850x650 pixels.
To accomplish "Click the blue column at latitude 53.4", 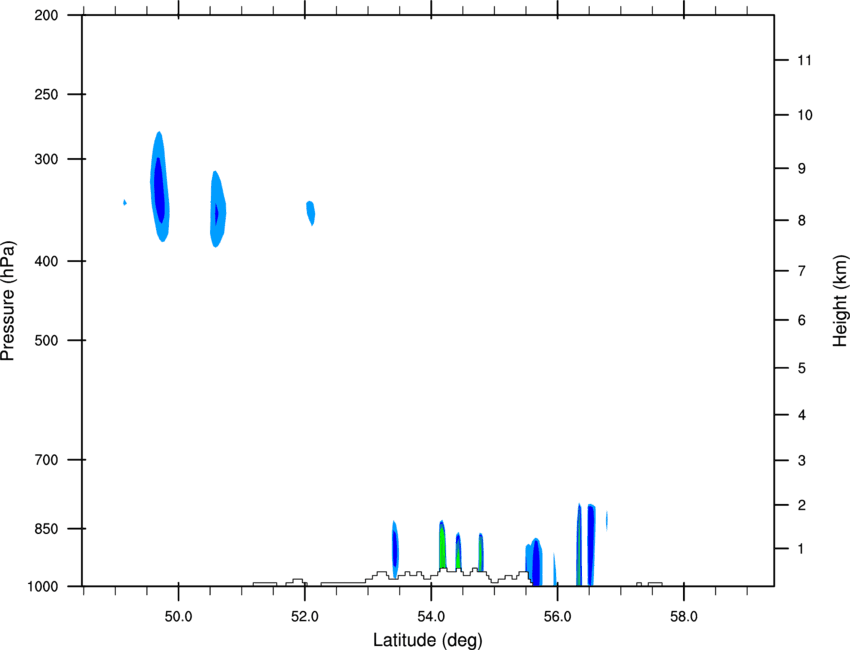I will point(395,549).
